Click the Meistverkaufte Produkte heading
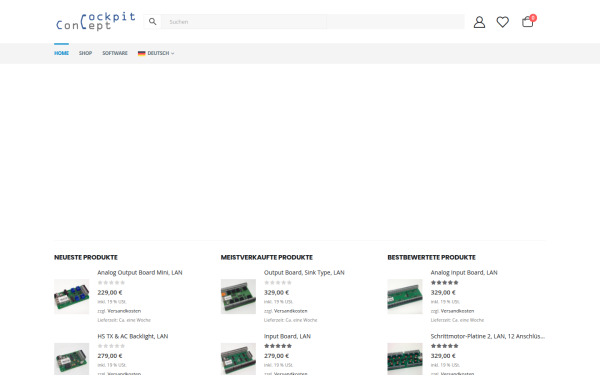Image resolution: width=600 pixels, height=375 pixels. 267,258
